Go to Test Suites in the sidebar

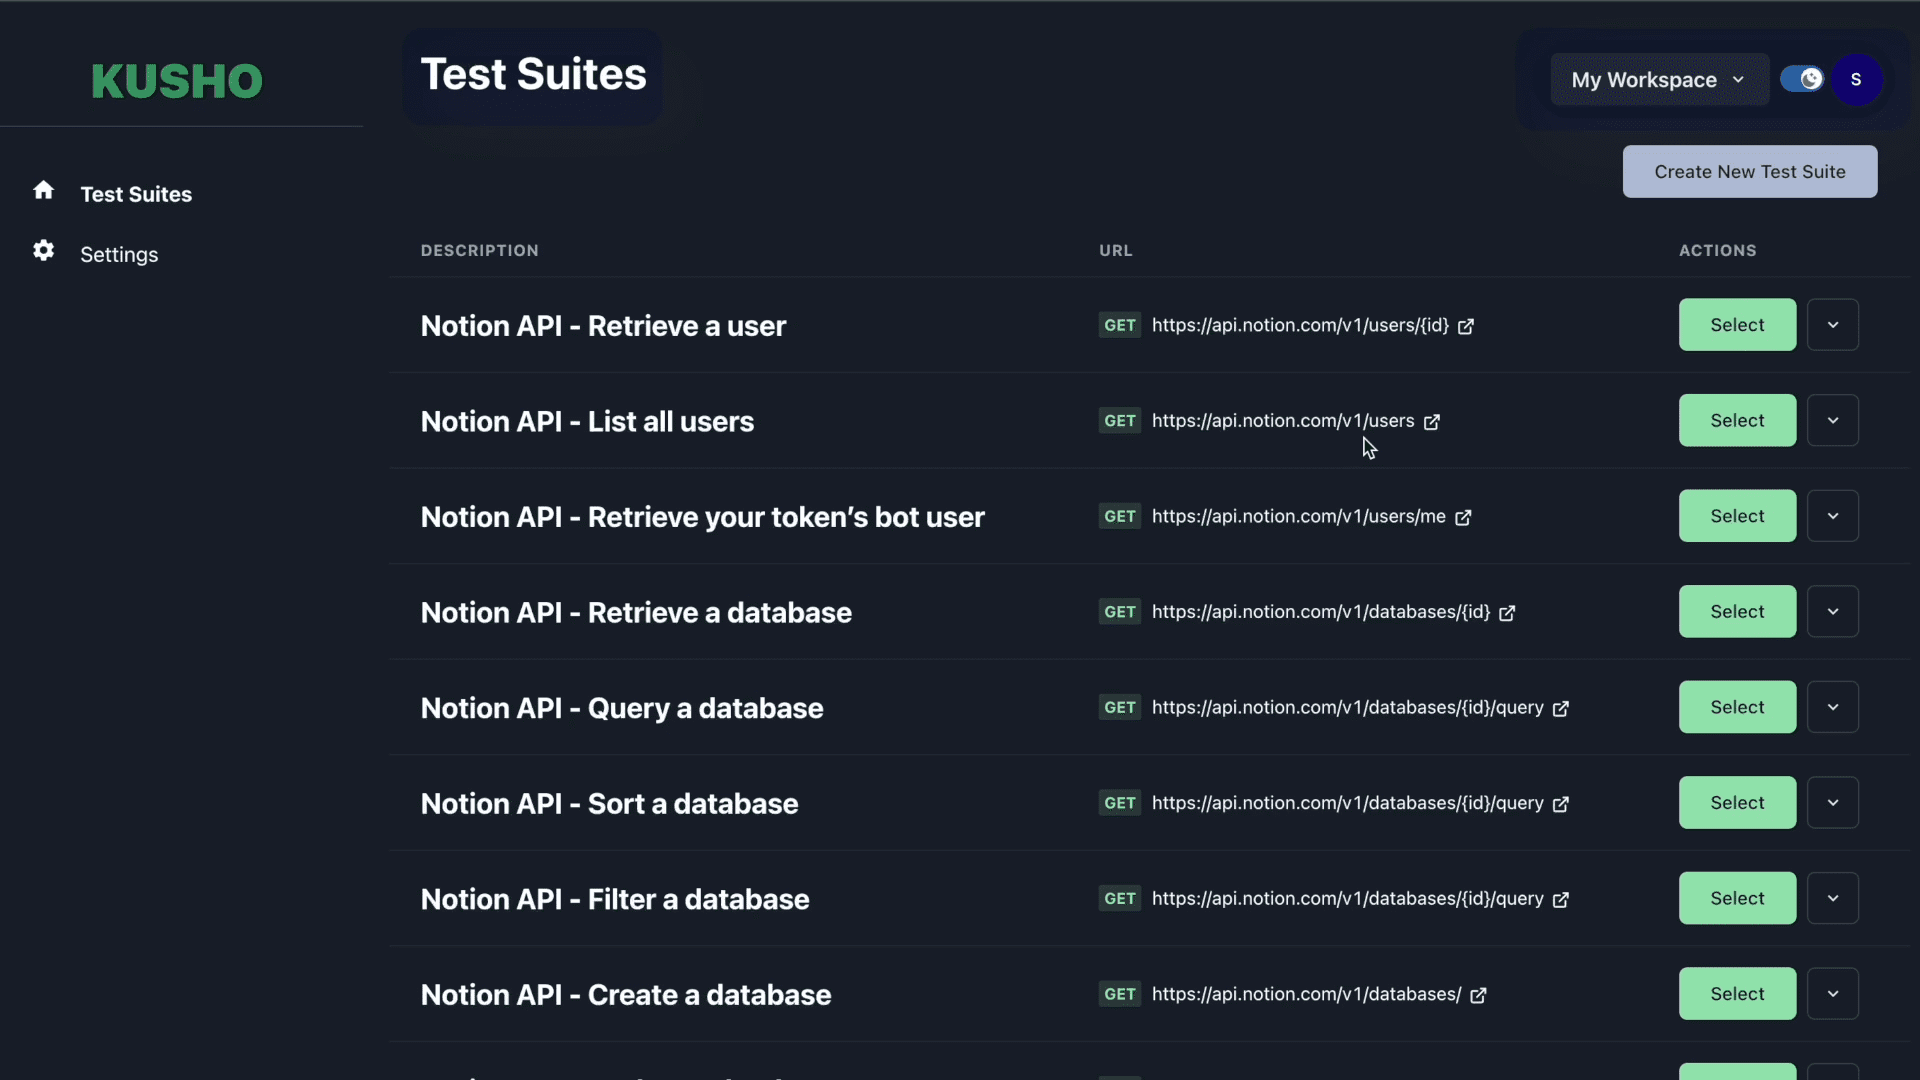point(136,194)
